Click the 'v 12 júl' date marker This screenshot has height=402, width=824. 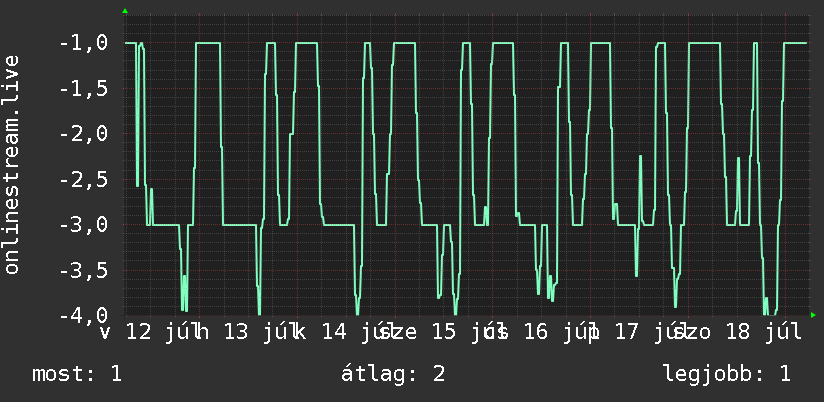148,333
